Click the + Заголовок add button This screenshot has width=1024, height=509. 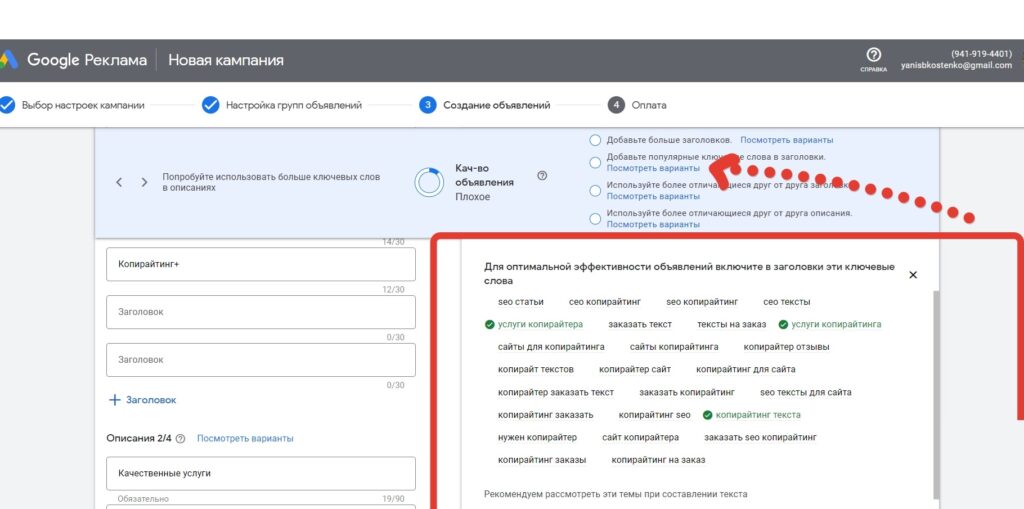[x=142, y=400]
